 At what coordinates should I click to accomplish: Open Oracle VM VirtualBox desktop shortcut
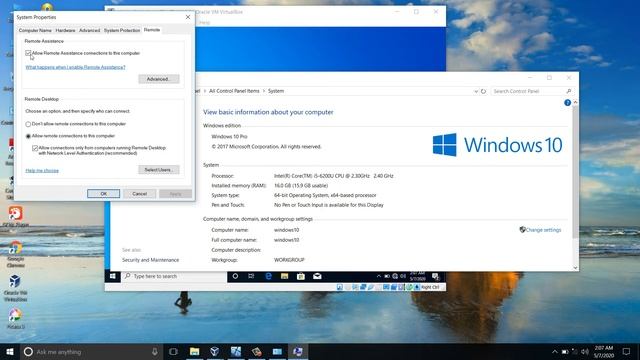[x=16, y=288]
